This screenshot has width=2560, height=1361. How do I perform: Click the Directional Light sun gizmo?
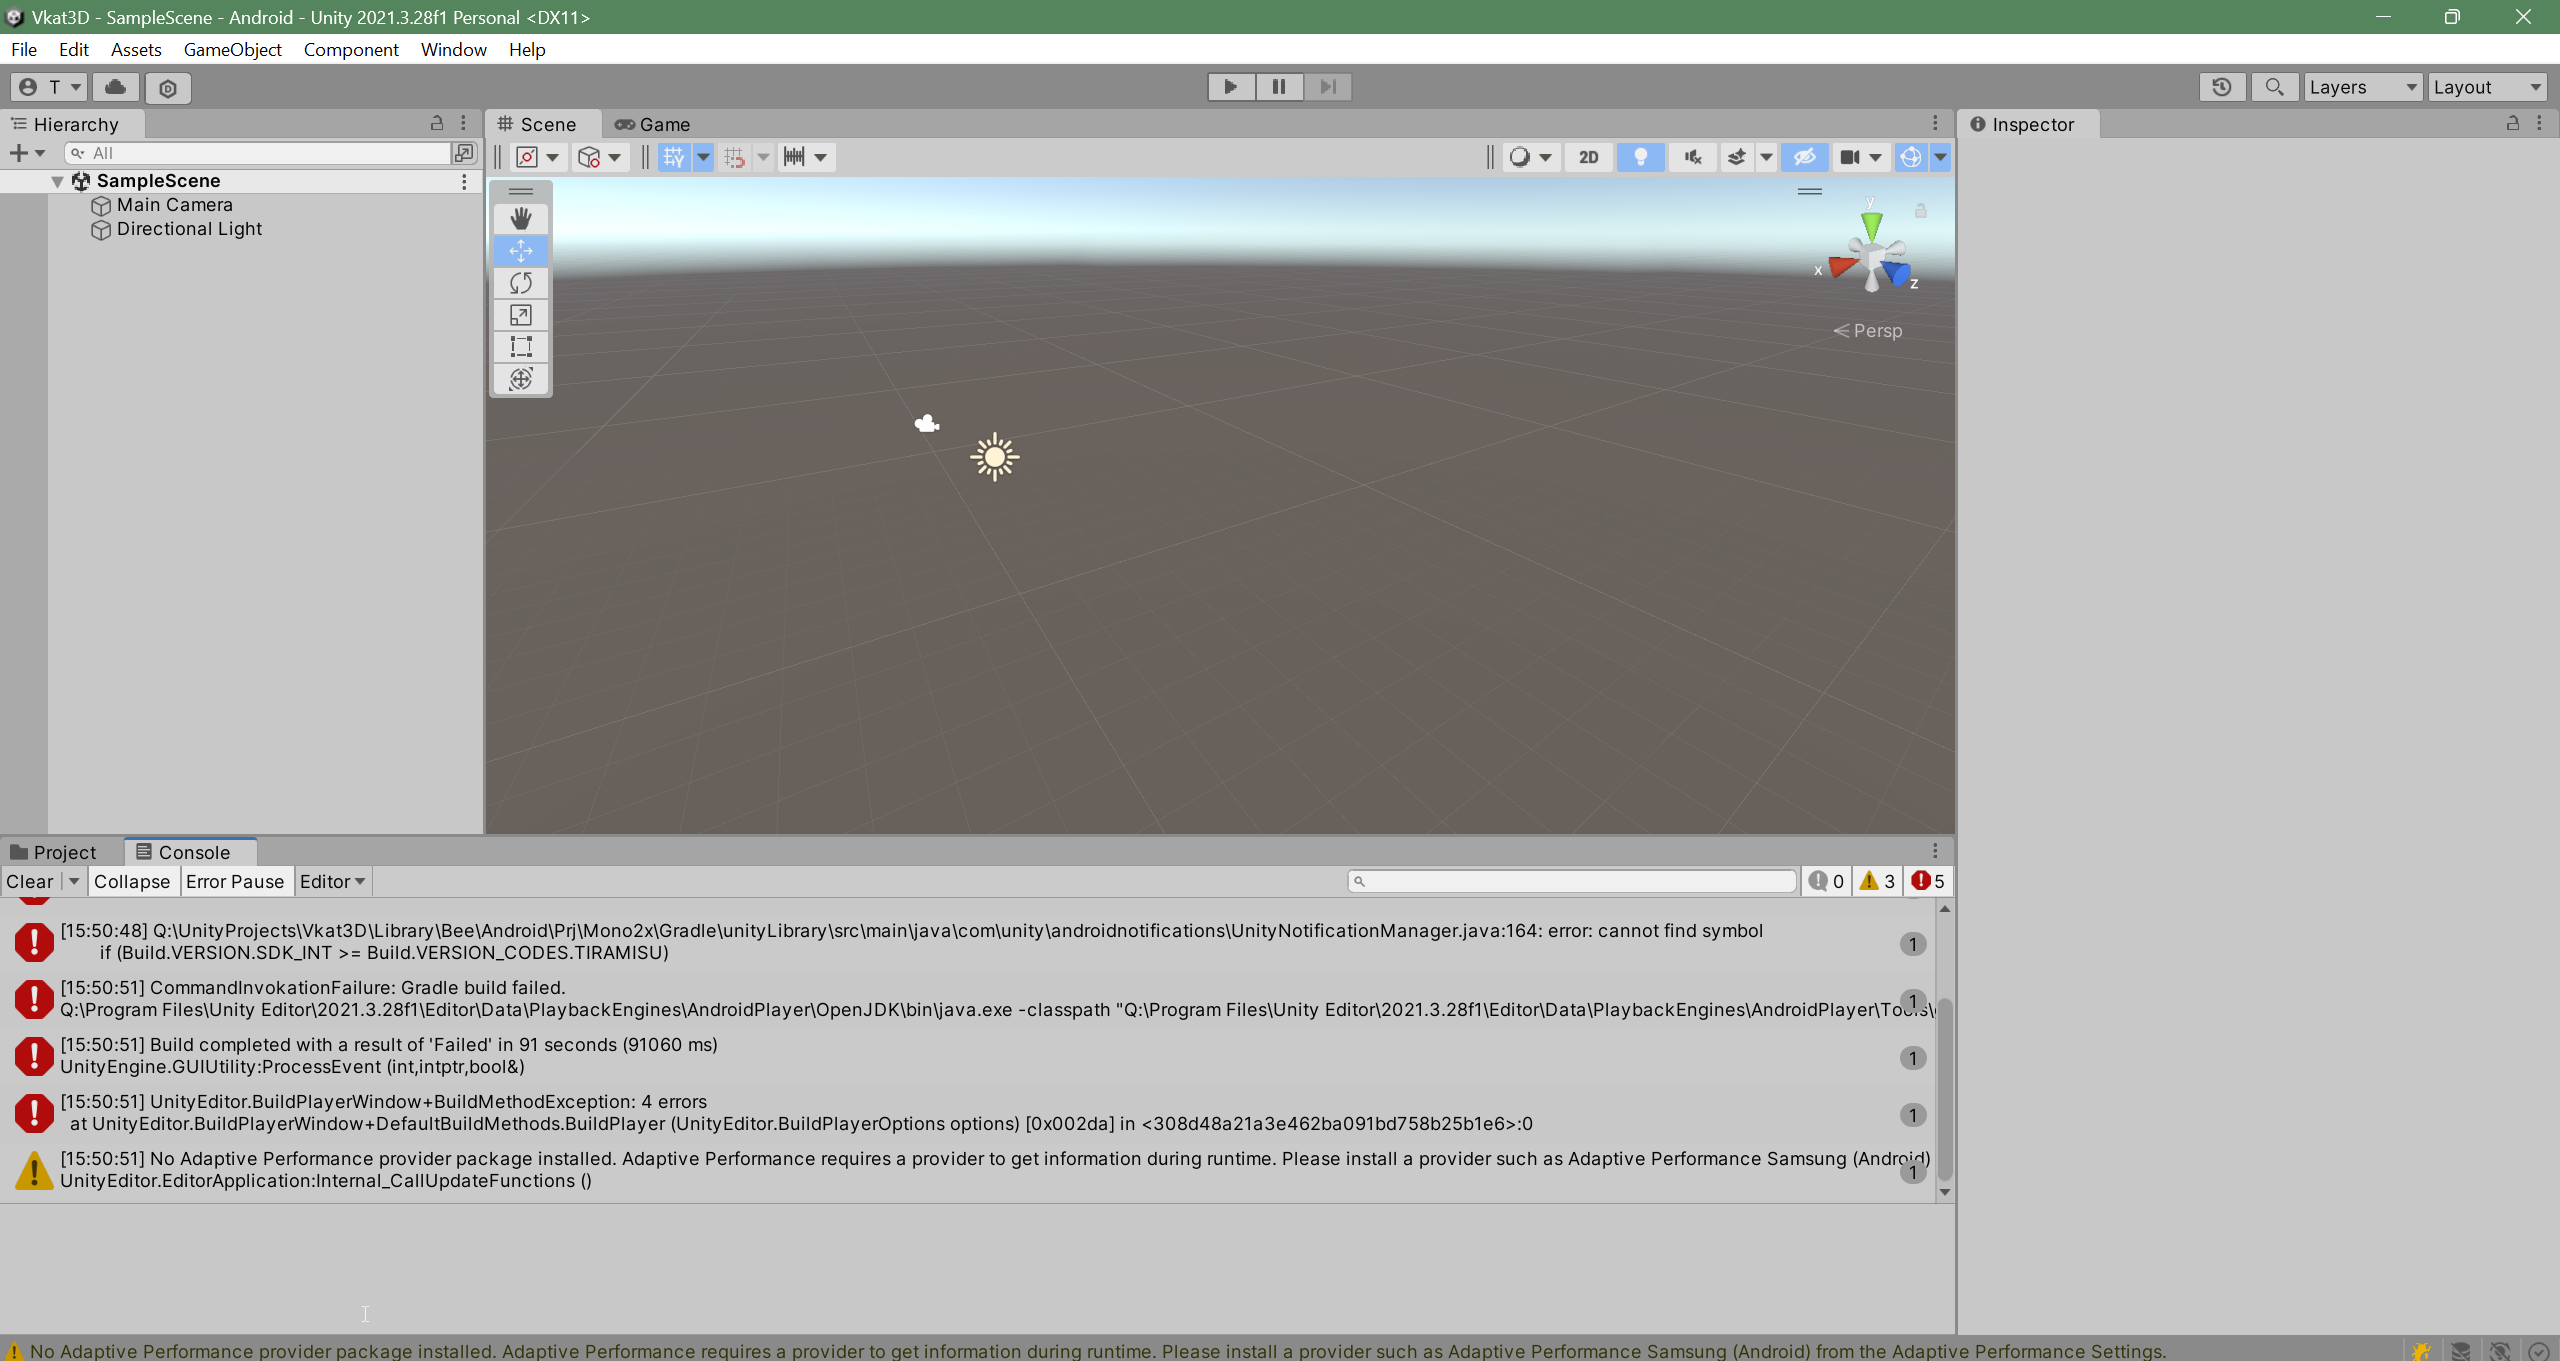pyautogui.click(x=994, y=457)
